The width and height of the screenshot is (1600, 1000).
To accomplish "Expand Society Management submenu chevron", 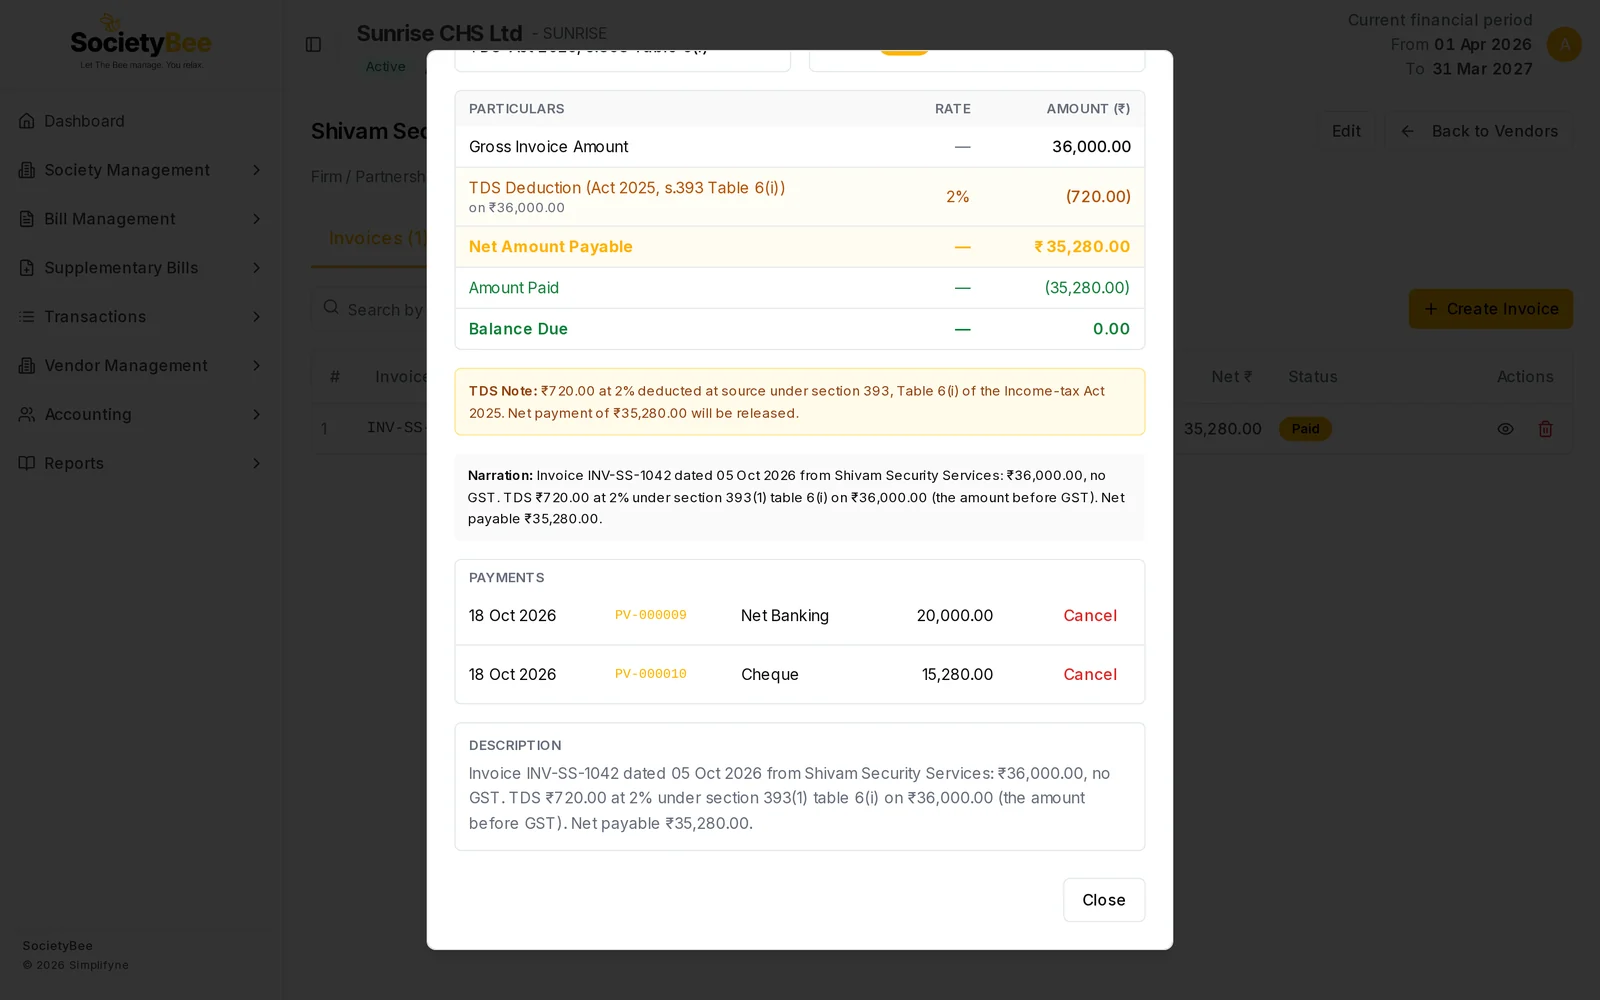I will point(256,170).
